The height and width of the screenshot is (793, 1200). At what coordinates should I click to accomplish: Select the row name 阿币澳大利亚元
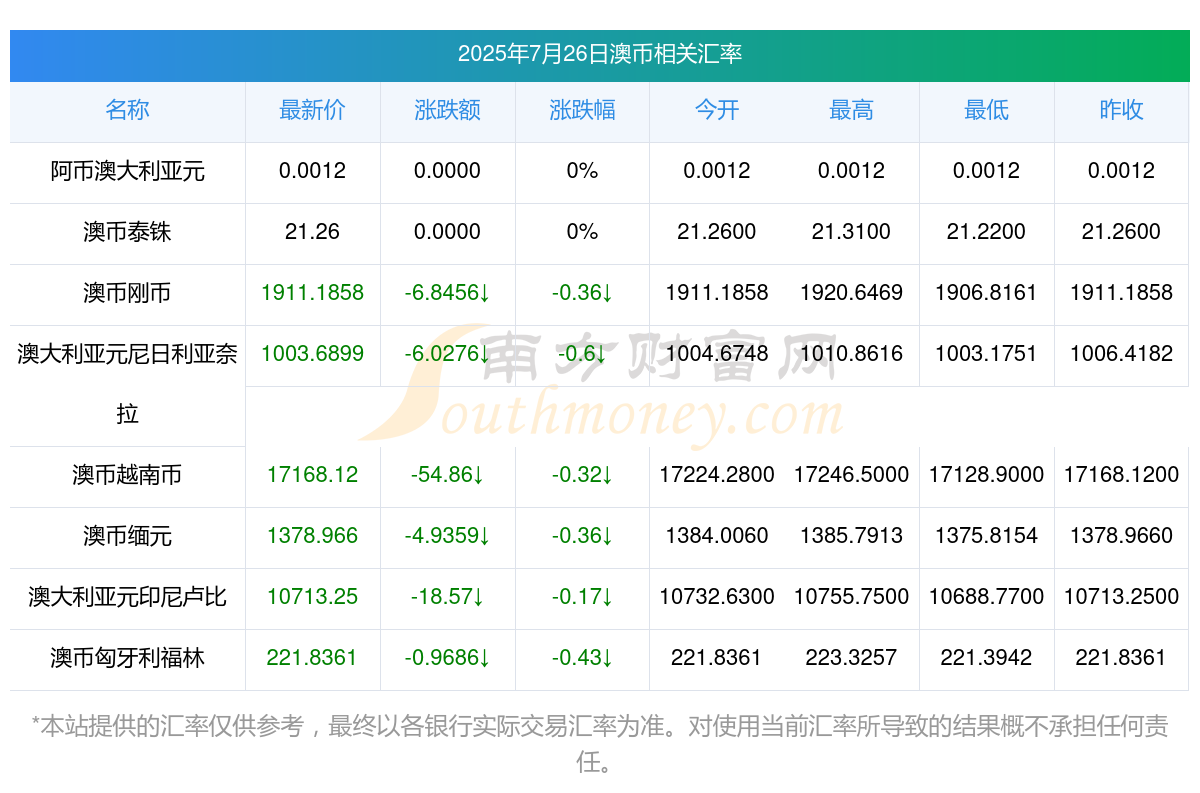[127, 171]
